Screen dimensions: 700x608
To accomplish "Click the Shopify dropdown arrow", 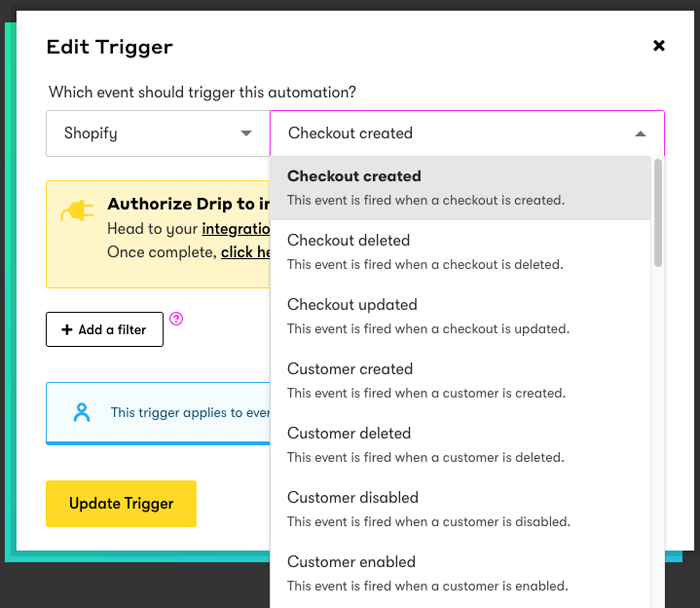I will (x=246, y=133).
